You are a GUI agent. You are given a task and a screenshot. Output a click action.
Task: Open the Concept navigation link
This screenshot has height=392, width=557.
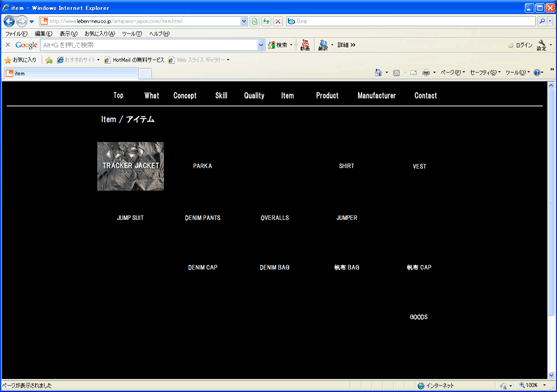pyautogui.click(x=185, y=96)
